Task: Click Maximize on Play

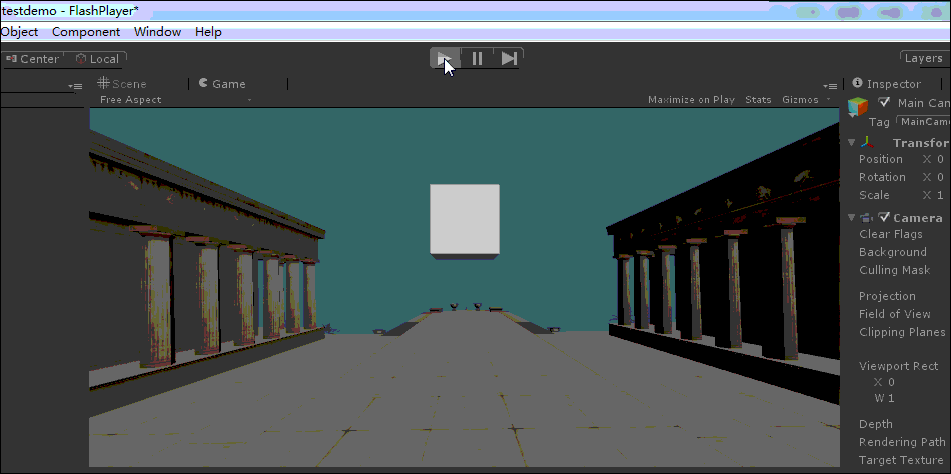Action: pyautogui.click(x=691, y=100)
